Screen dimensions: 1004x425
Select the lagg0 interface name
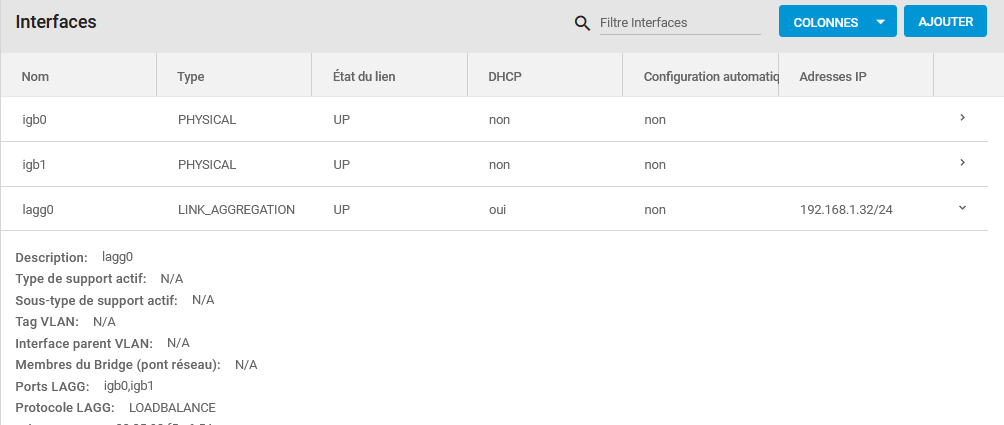pos(38,210)
